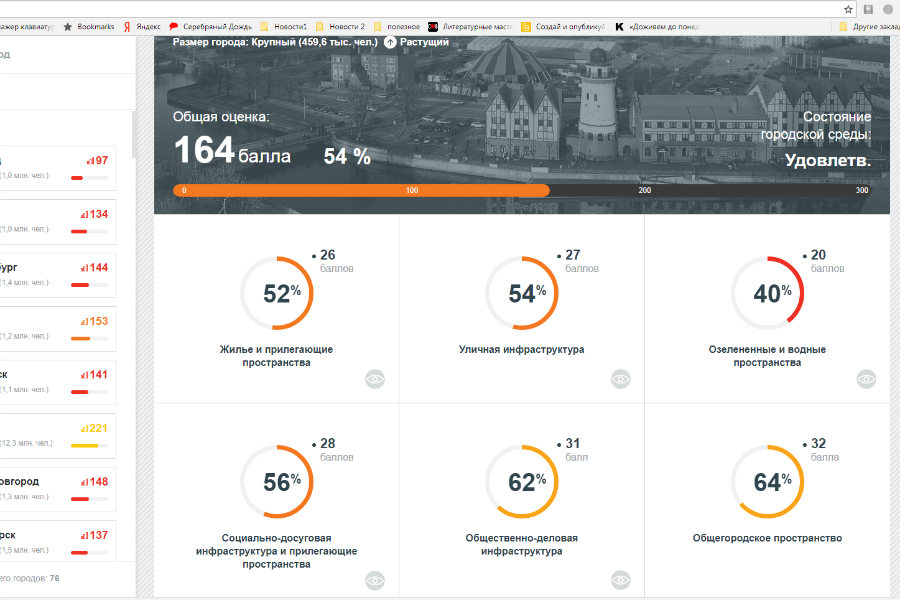Select the city card with score 144
Viewport: 900px width, 600px height.
(57, 275)
